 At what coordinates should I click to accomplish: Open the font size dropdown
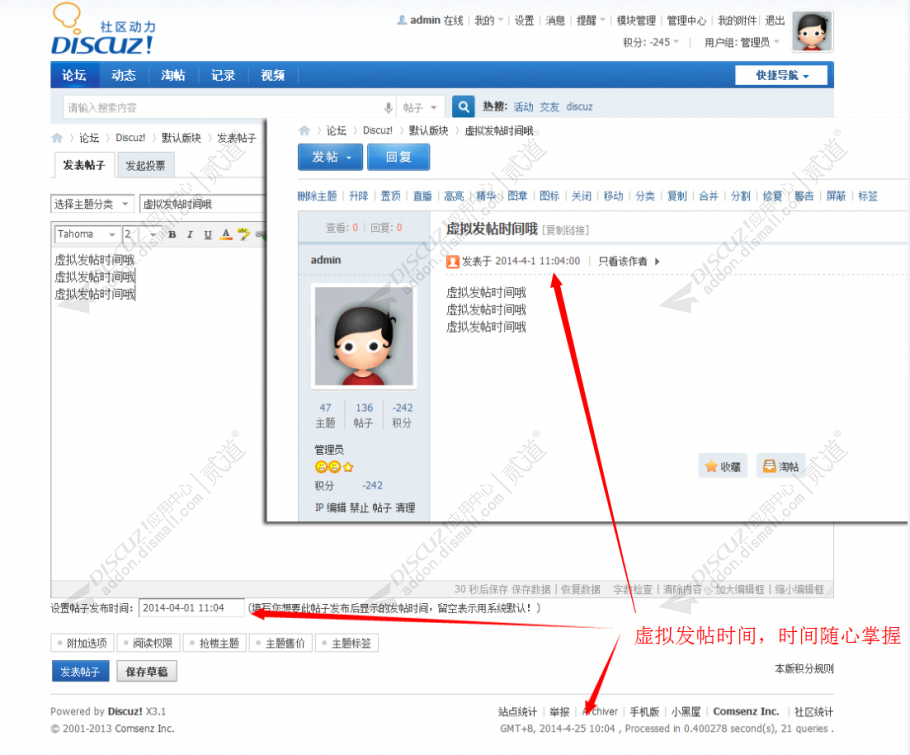pyautogui.click(x=140, y=234)
